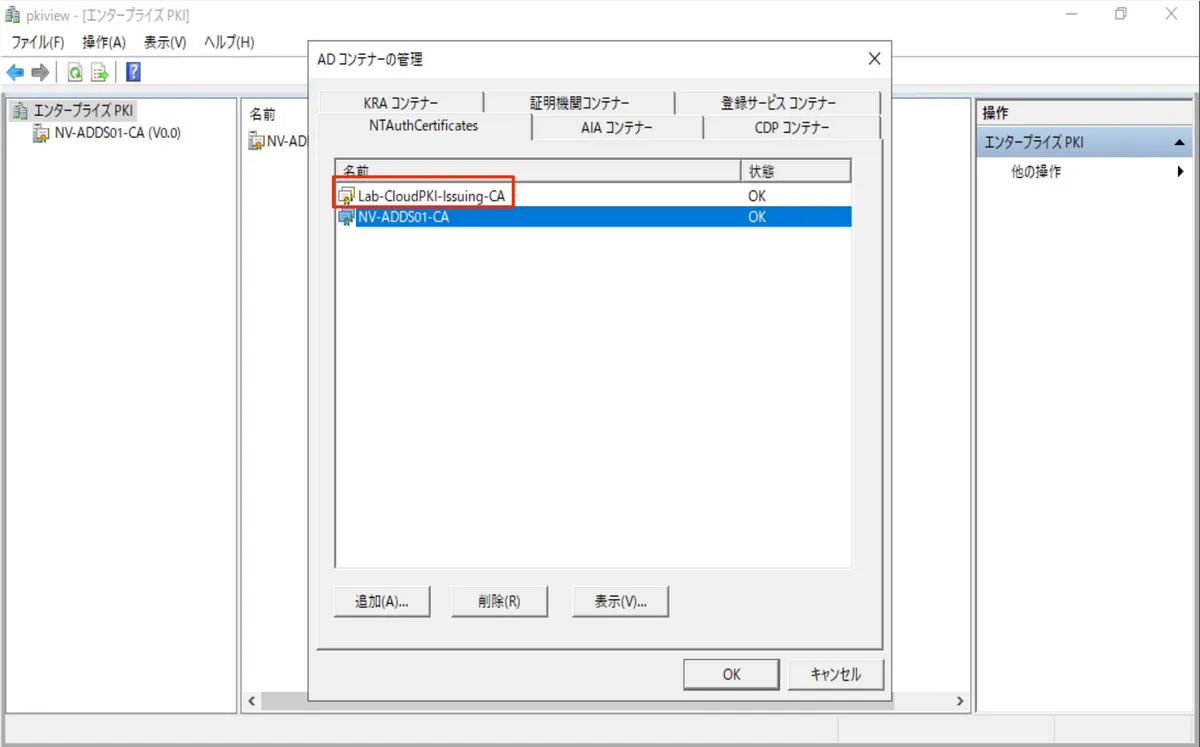Click the 追加(A)... button

pos(381,601)
